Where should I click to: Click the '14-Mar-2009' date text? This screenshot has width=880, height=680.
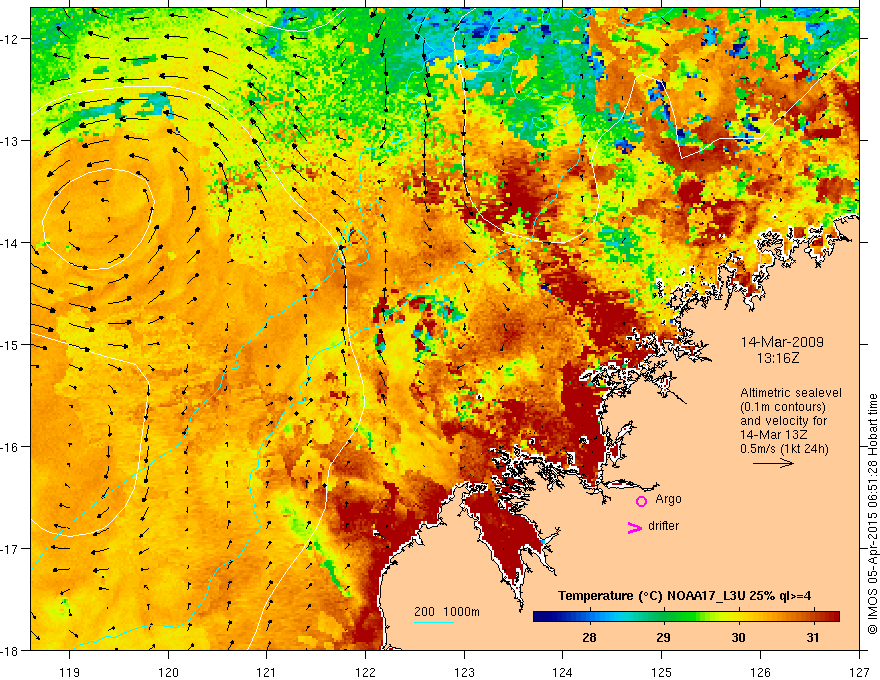[782, 342]
